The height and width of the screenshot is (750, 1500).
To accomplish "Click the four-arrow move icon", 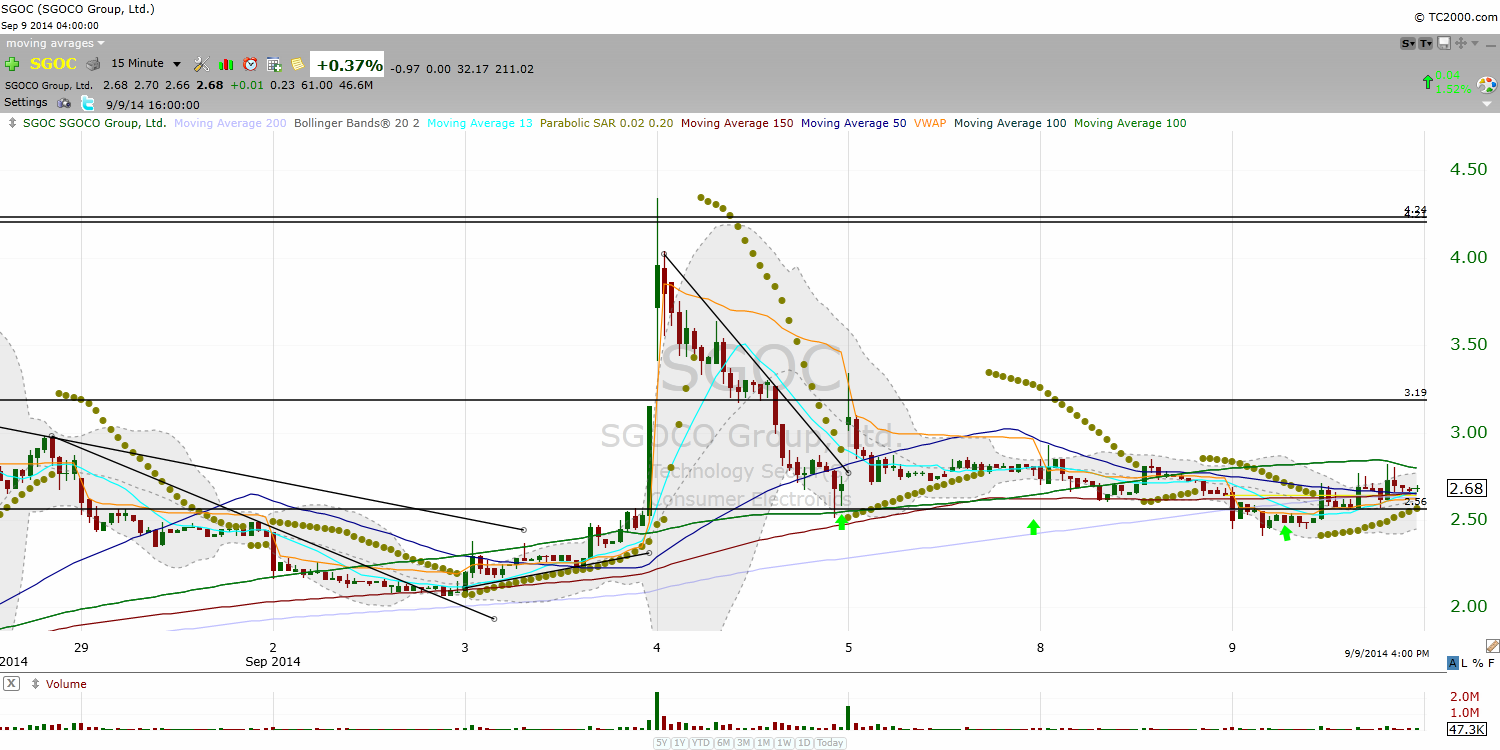I will (x=1461, y=43).
